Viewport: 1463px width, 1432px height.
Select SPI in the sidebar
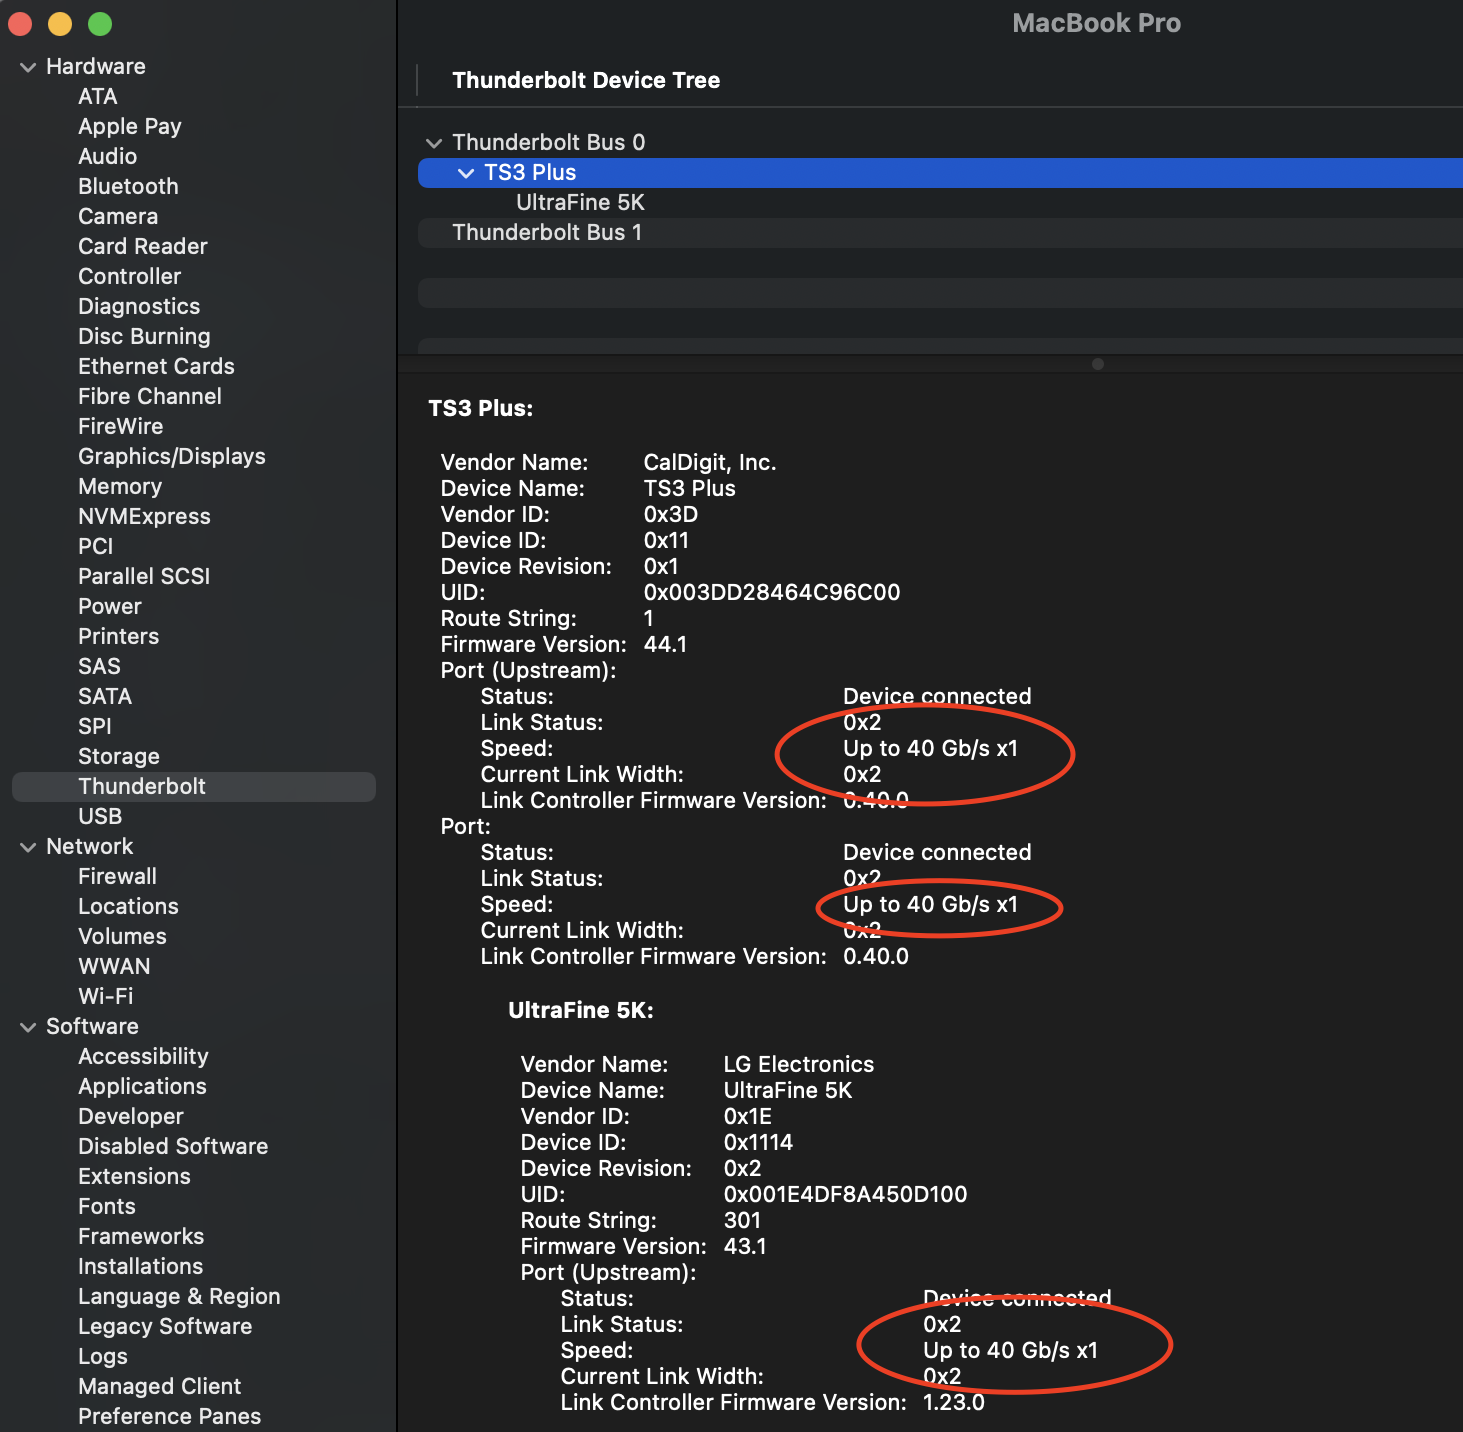[95, 726]
